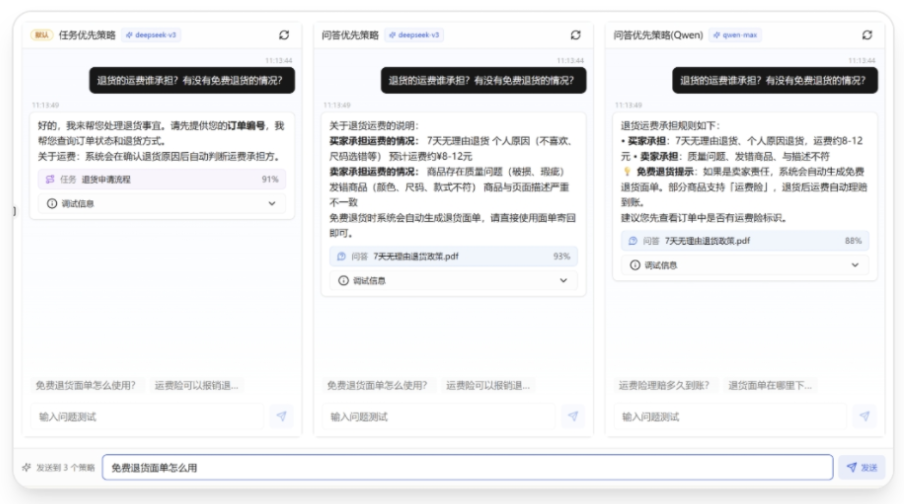Screen dimensions: 904x504
Task: Click the 默认 badge on first panel
Action: (x=42, y=35)
